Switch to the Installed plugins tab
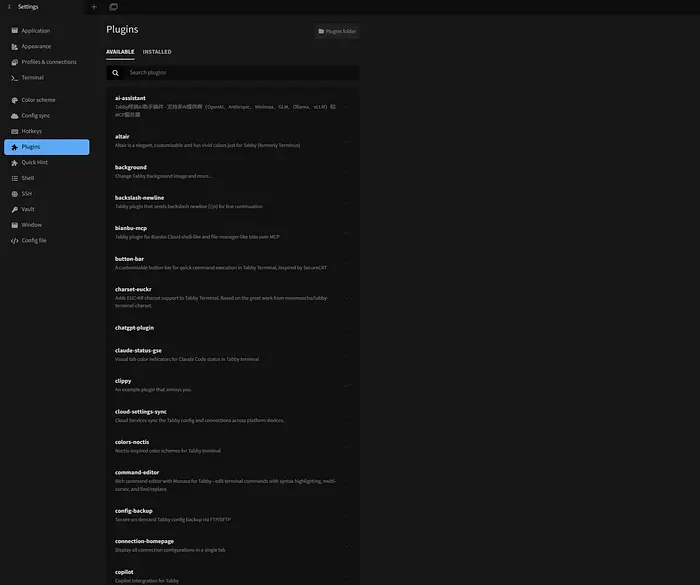 pyautogui.click(x=157, y=52)
